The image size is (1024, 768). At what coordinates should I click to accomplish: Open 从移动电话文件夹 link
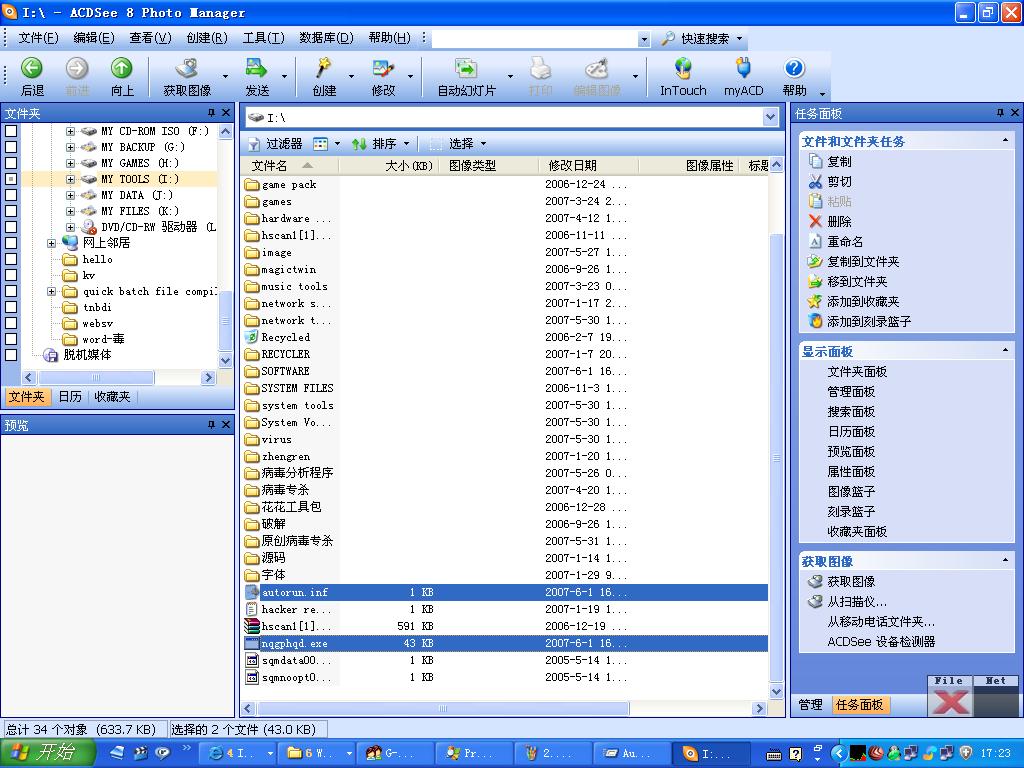[881, 622]
